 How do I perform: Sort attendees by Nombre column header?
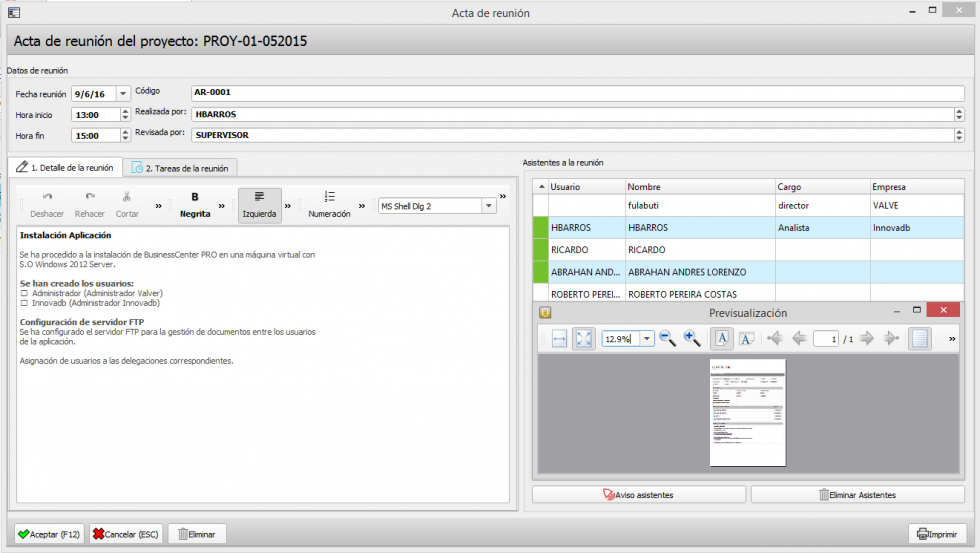(700, 187)
